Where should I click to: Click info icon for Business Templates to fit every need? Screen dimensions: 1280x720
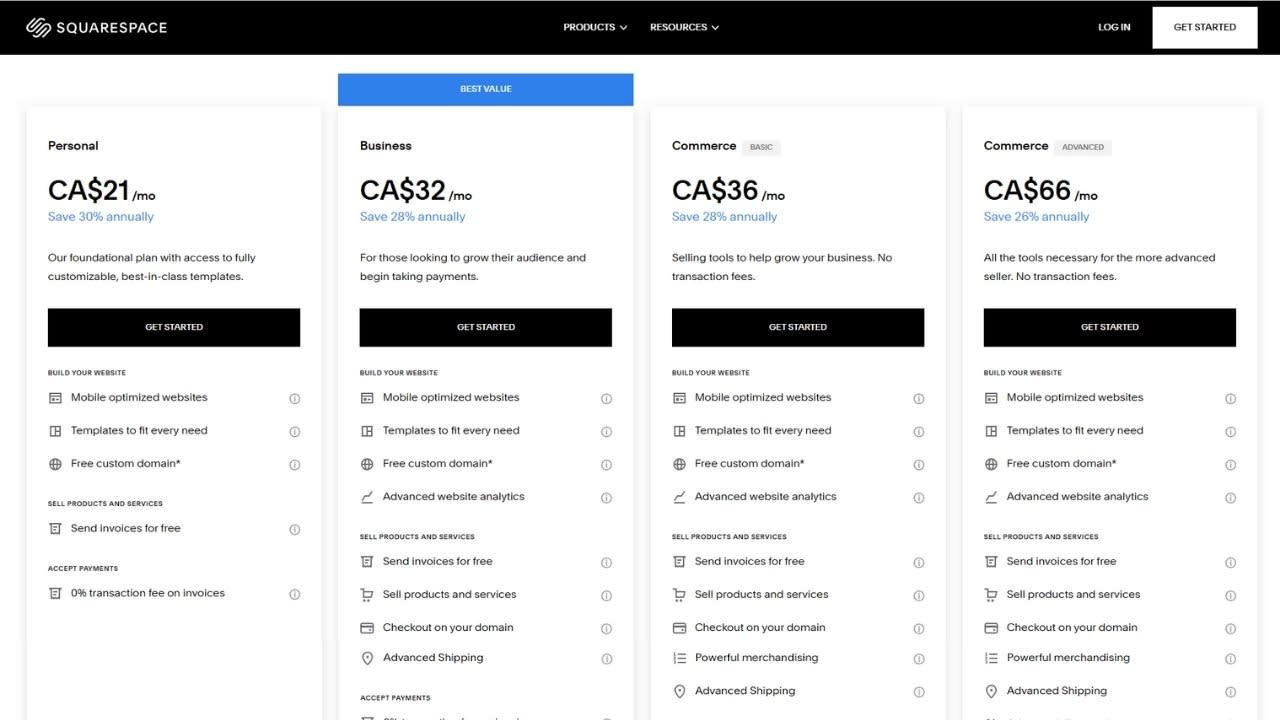pyautogui.click(x=606, y=432)
